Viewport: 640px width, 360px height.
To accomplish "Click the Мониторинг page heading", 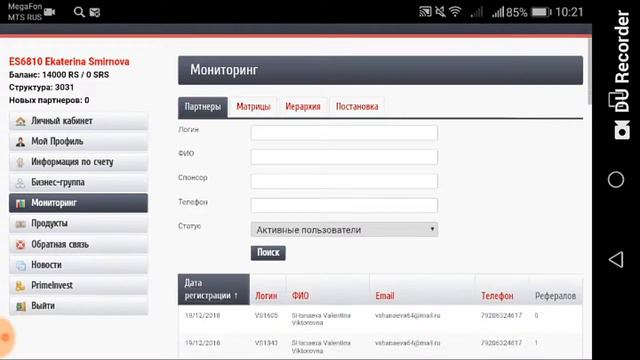I will [224, 70].
